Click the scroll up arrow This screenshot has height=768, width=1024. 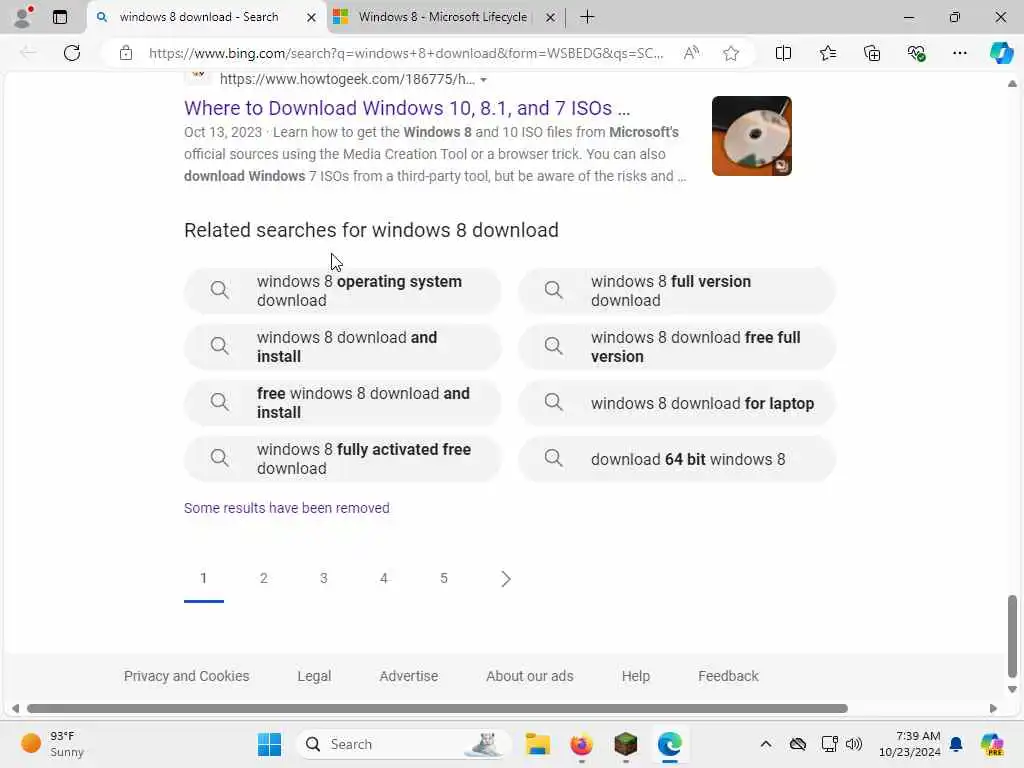[1012, 84]
